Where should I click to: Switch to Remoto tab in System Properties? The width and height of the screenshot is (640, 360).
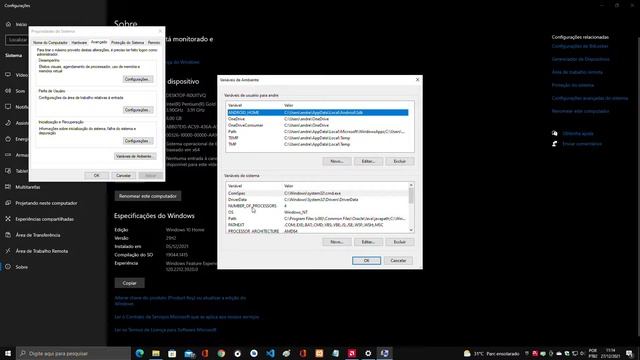[x=154, y=42]
